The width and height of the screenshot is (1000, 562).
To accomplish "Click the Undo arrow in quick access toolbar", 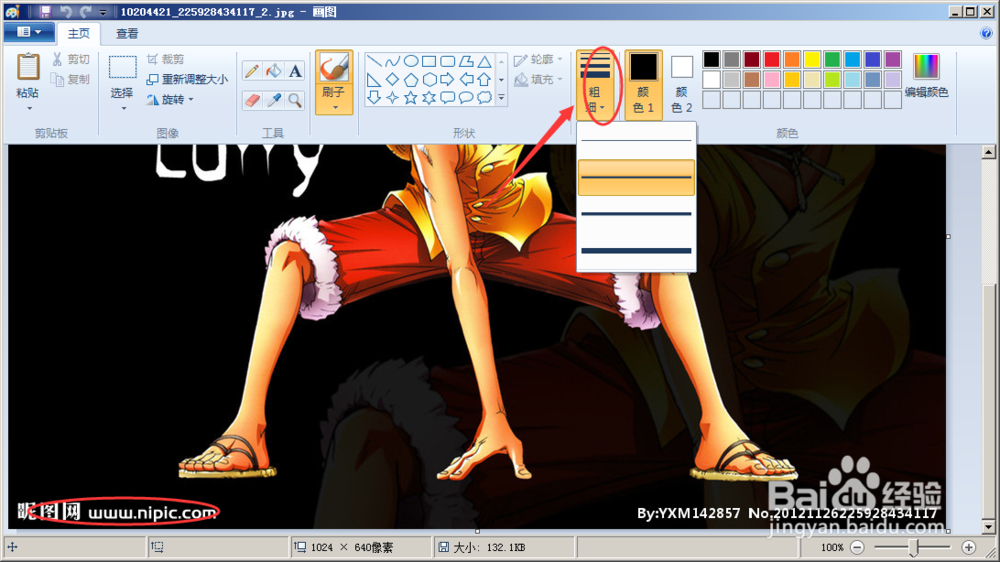I will [66, 11].
